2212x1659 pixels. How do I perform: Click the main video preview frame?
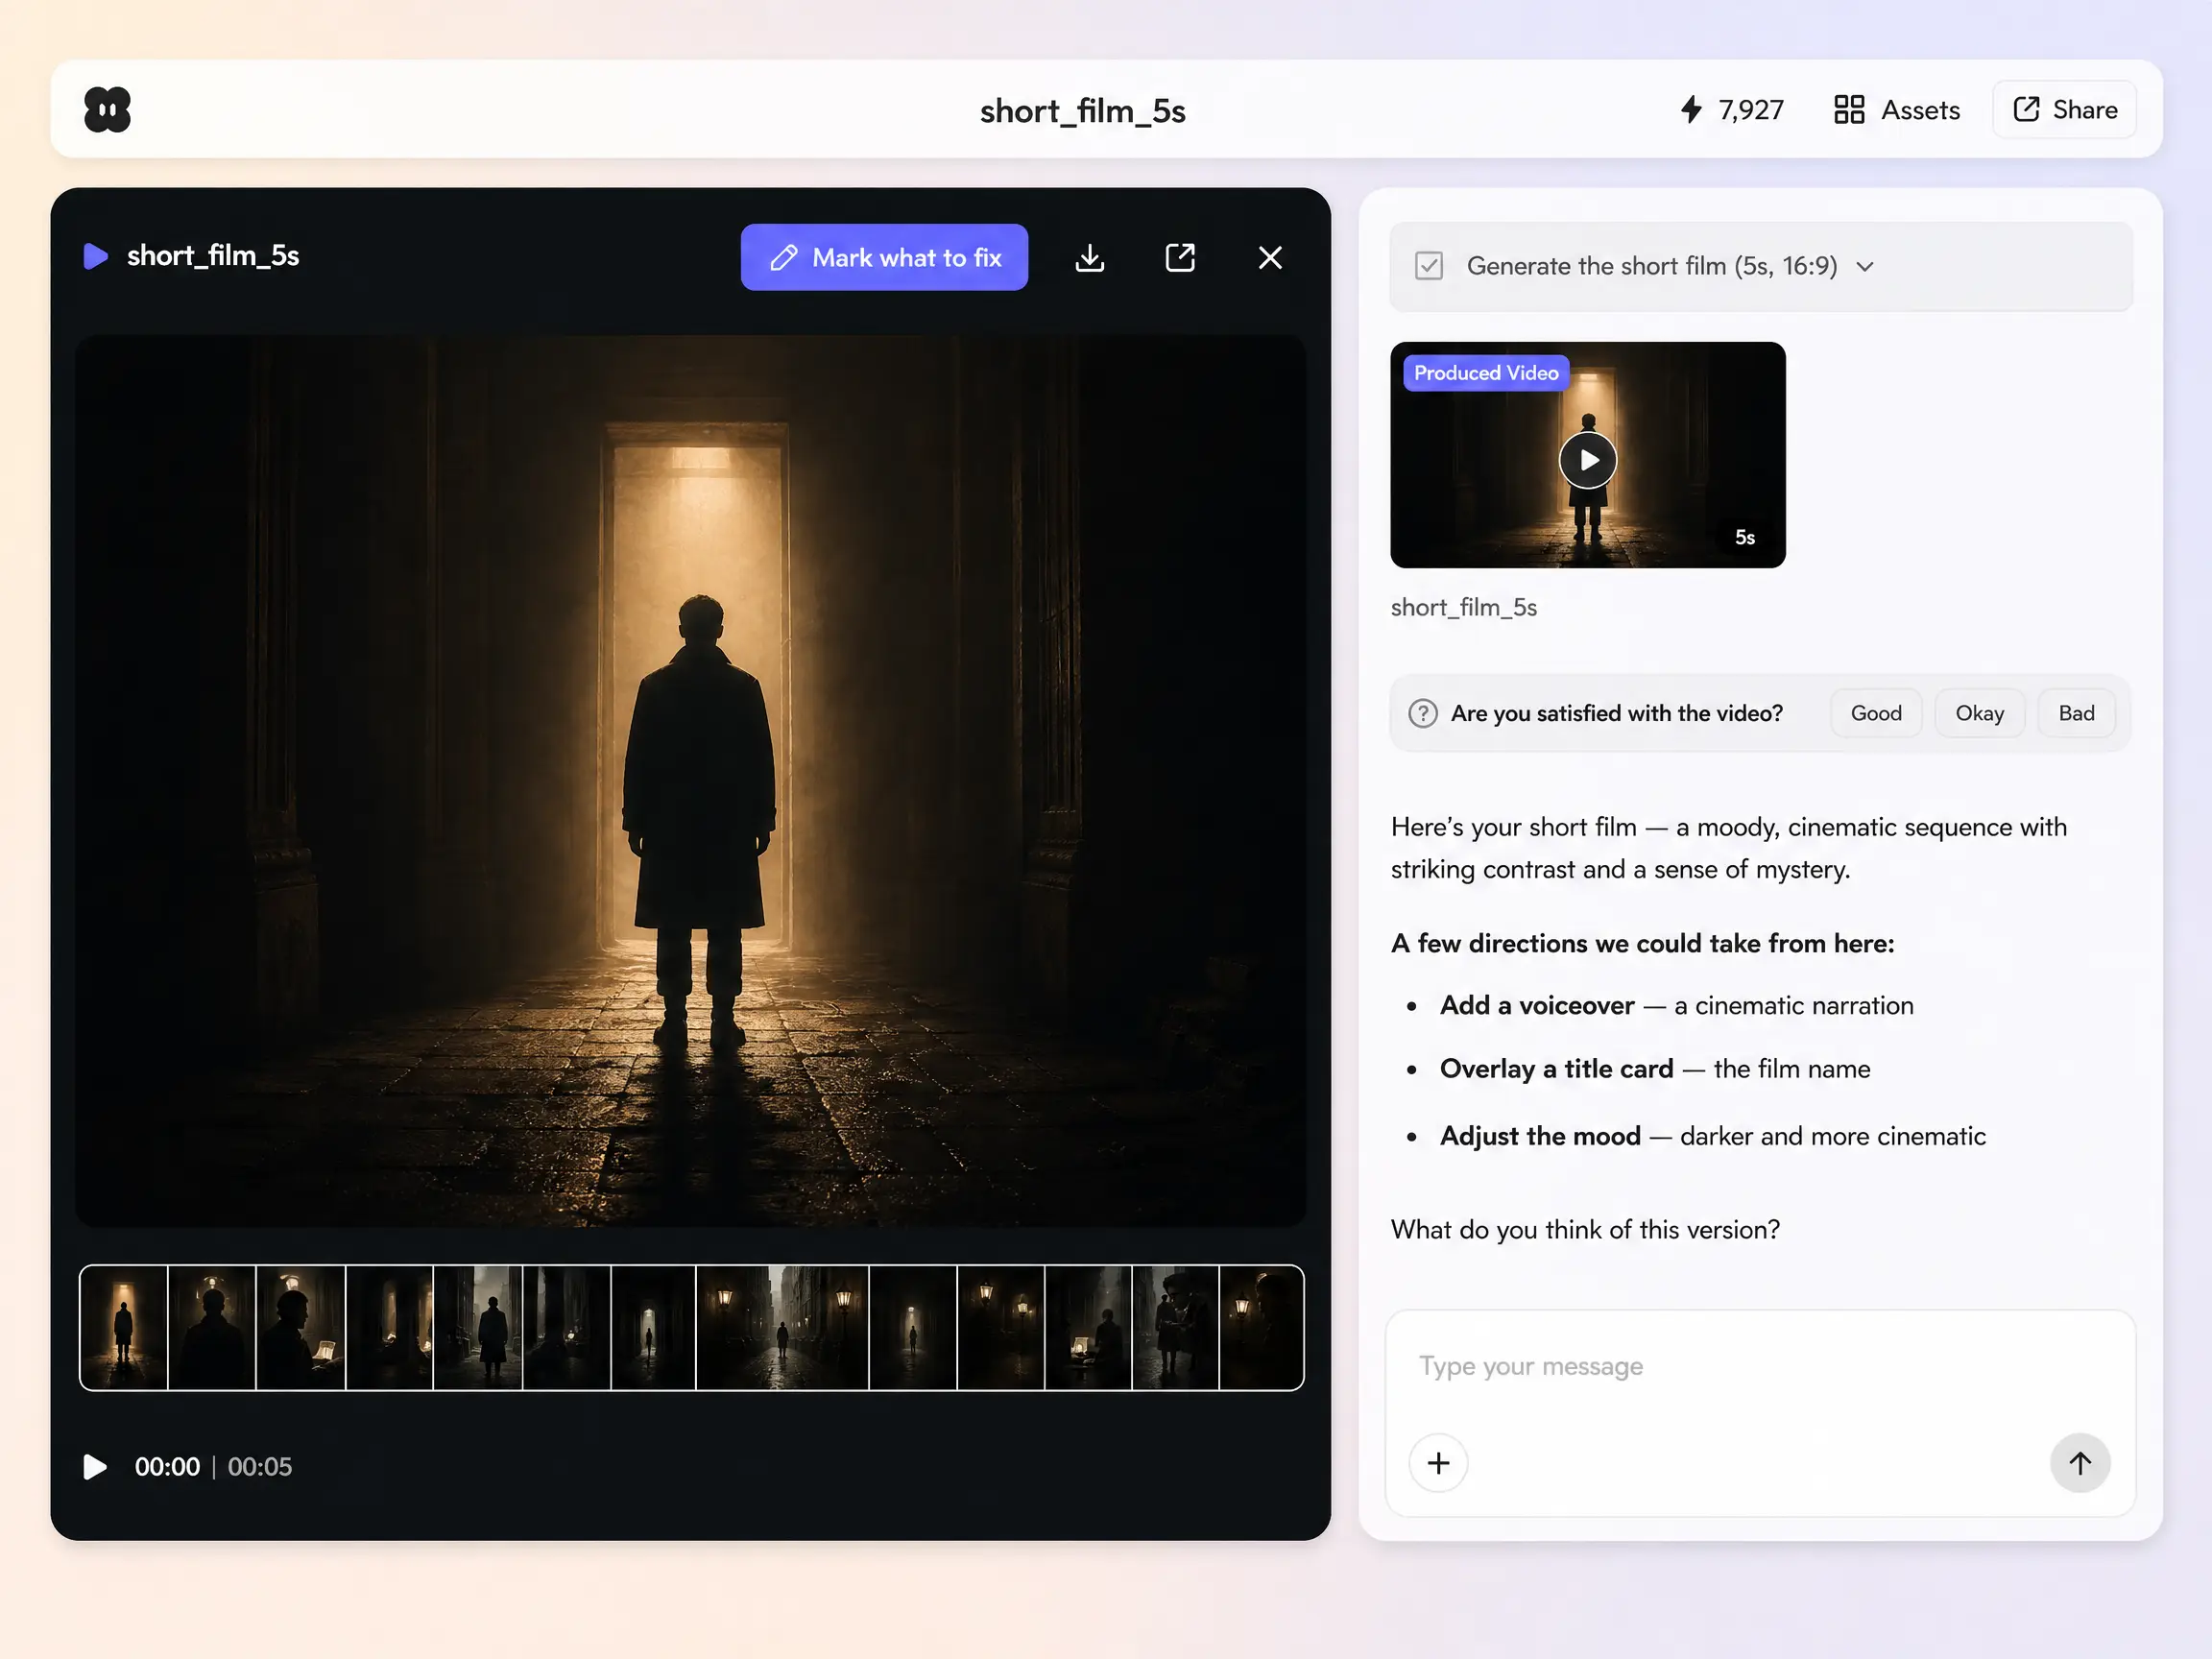tap(691, 780)
